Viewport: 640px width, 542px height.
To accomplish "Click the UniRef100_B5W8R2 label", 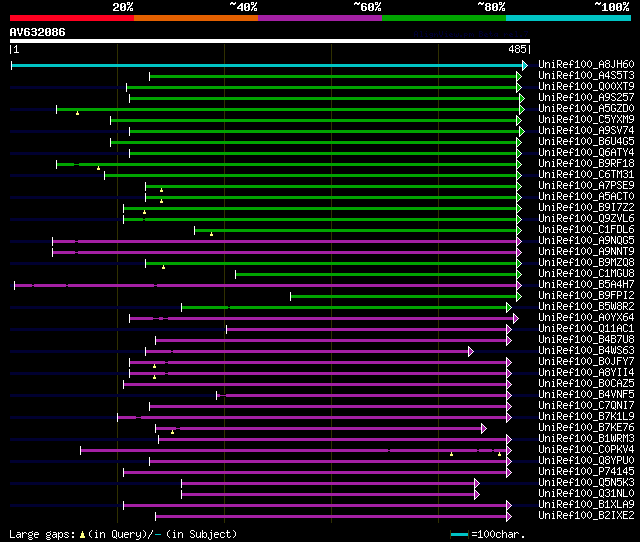I will coord(586,307).
